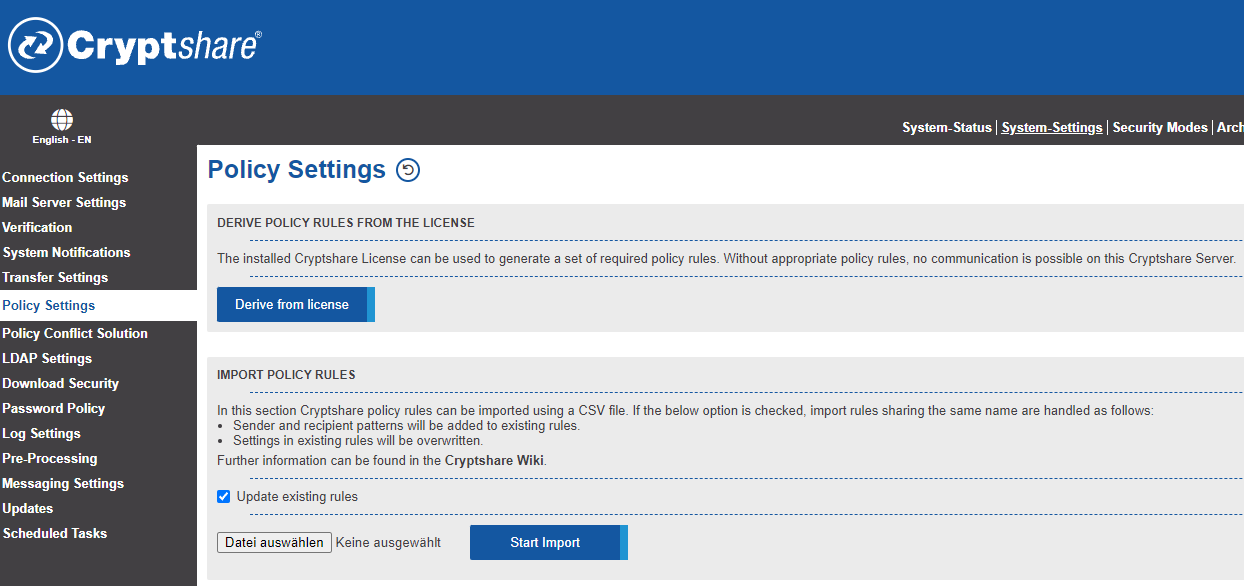The width and height of the screenshot is (1244, 586).
Task: Open Scheduled Tasks in the sidebar
Action: point(55,533)
